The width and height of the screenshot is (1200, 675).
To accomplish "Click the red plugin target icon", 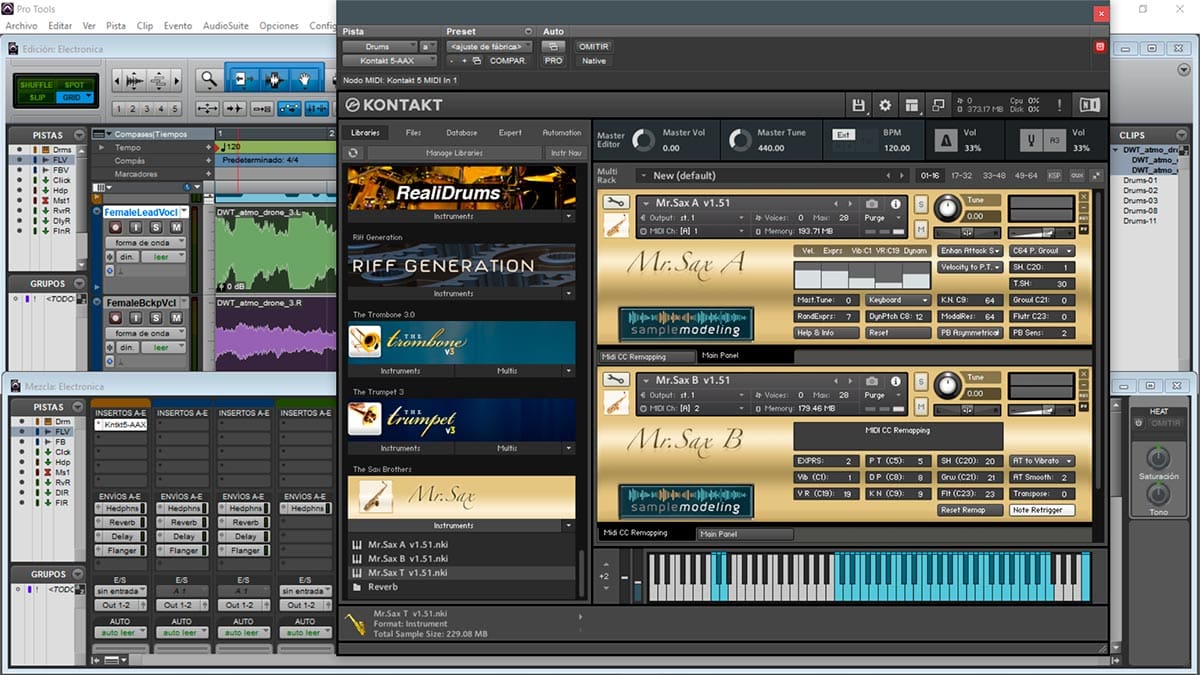I will tap(1099, 47).
